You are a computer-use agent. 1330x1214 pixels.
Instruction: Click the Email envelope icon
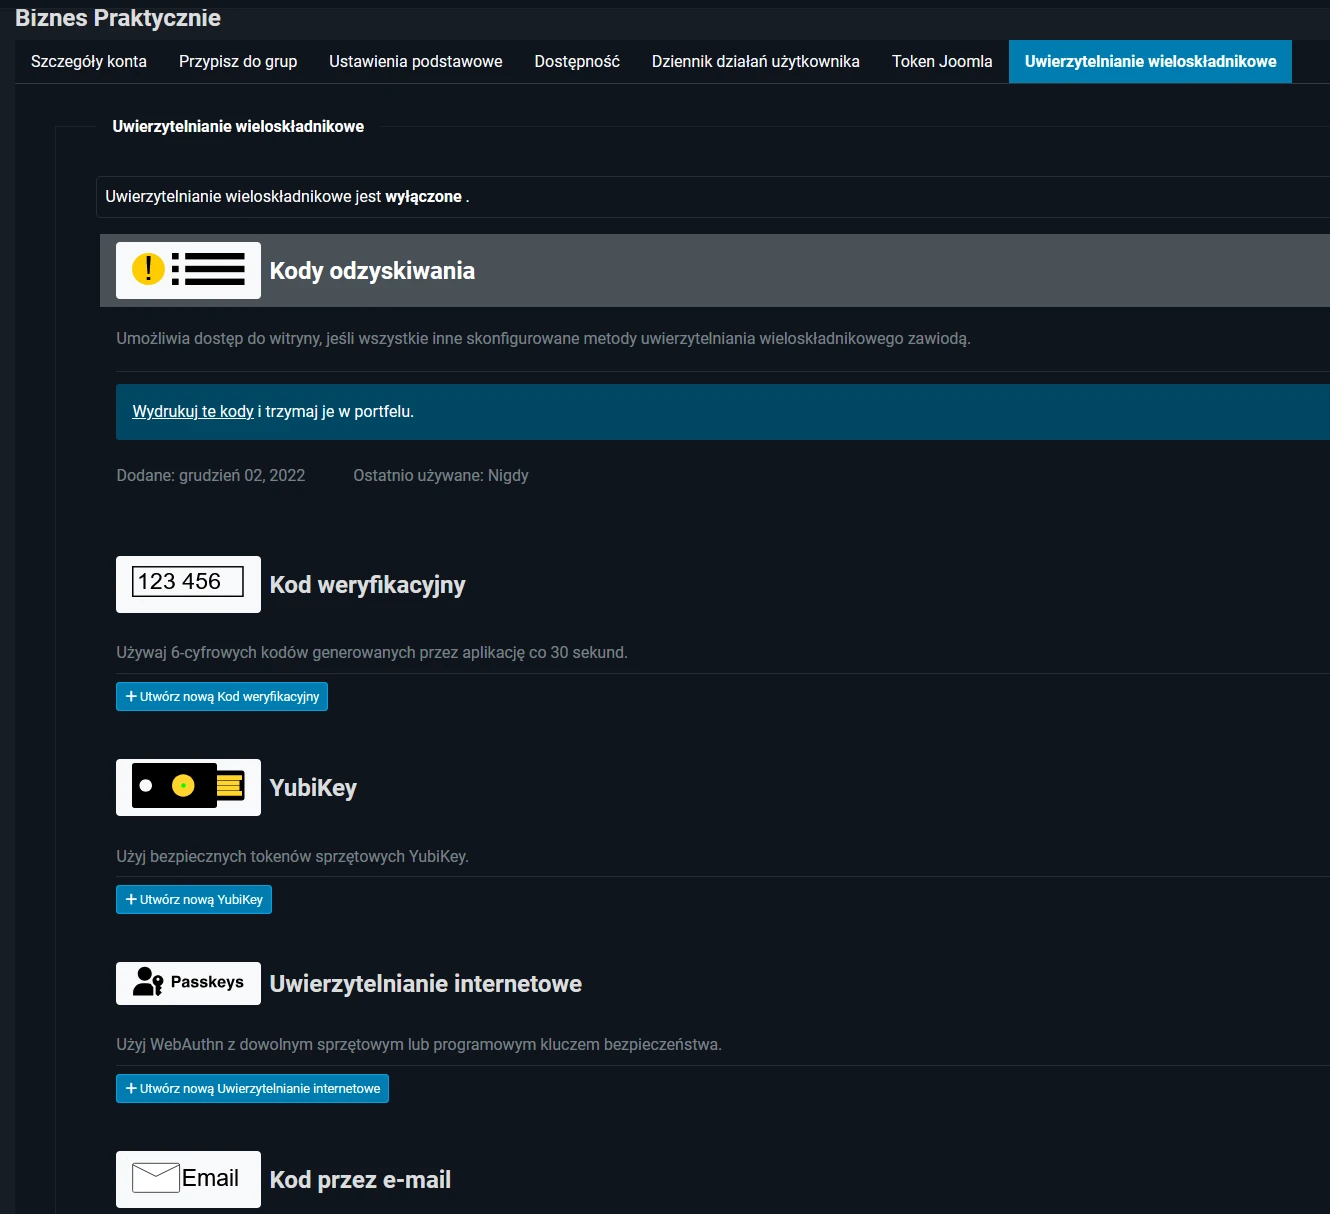click(188, 1179)
